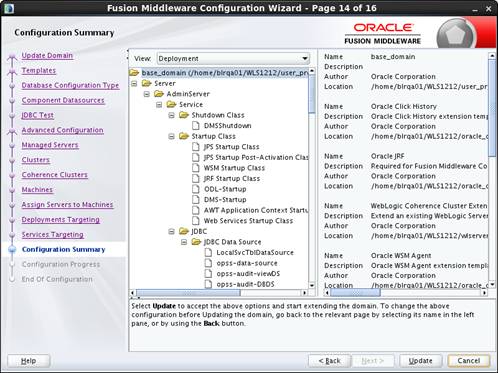Image resolution: width=498 pixels, height=373 pixels.
Task: Click the JDBC Data Source folder icon
Action: coord(196,242)
